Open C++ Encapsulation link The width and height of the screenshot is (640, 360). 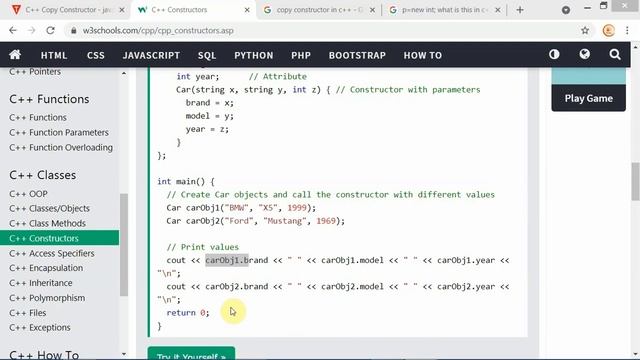(46, 268)
